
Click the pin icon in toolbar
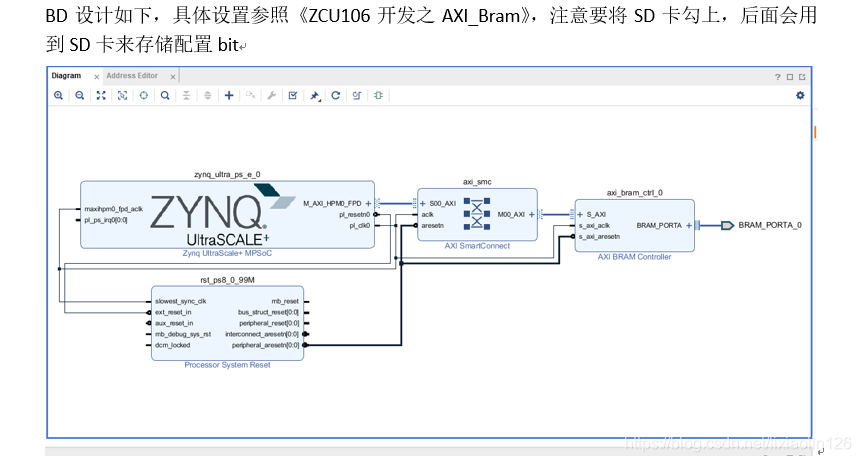[x=315, y=96]
